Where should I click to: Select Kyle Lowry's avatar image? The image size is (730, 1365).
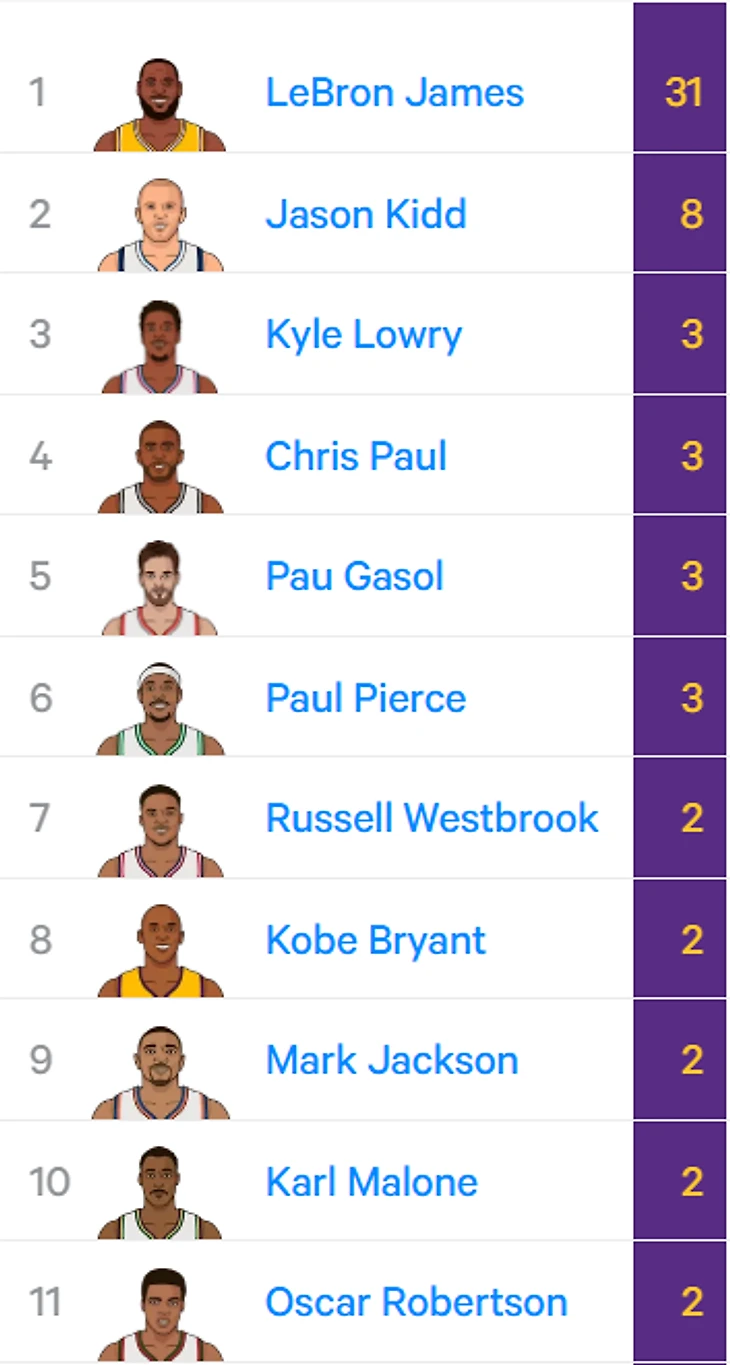pyautogui.click(x=160, y=346)
